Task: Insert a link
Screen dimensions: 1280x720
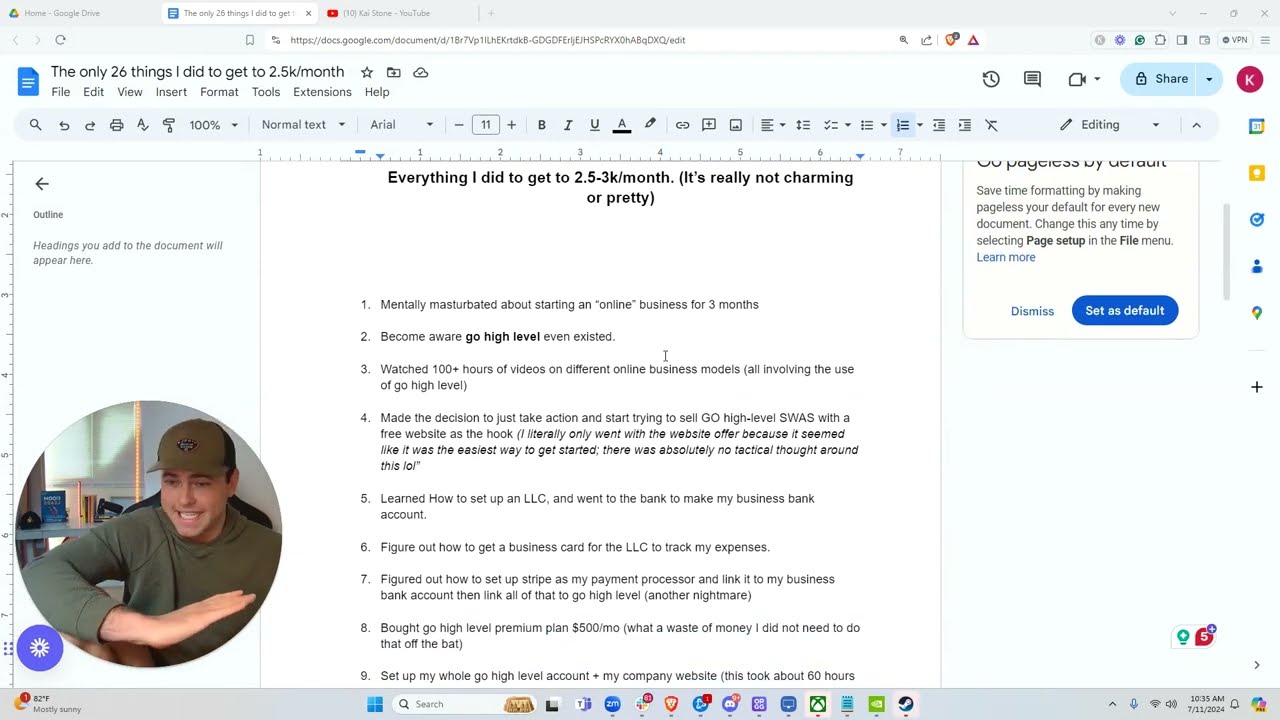Action: 682,125
